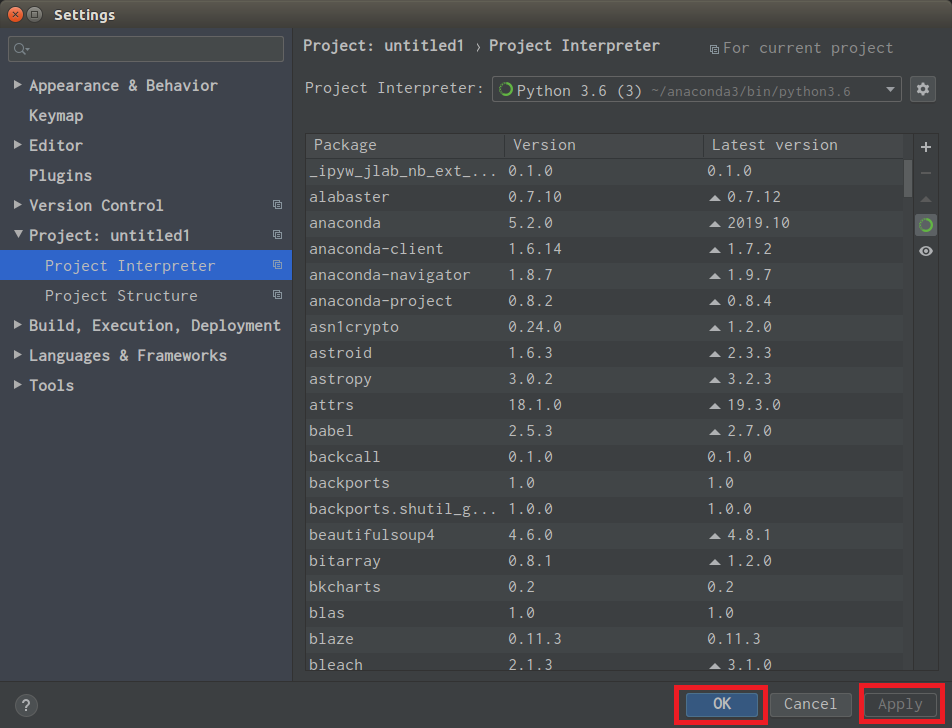Sort by the Package column header
The height and width of the screenshot is (728, 952).
pos(405,145)
